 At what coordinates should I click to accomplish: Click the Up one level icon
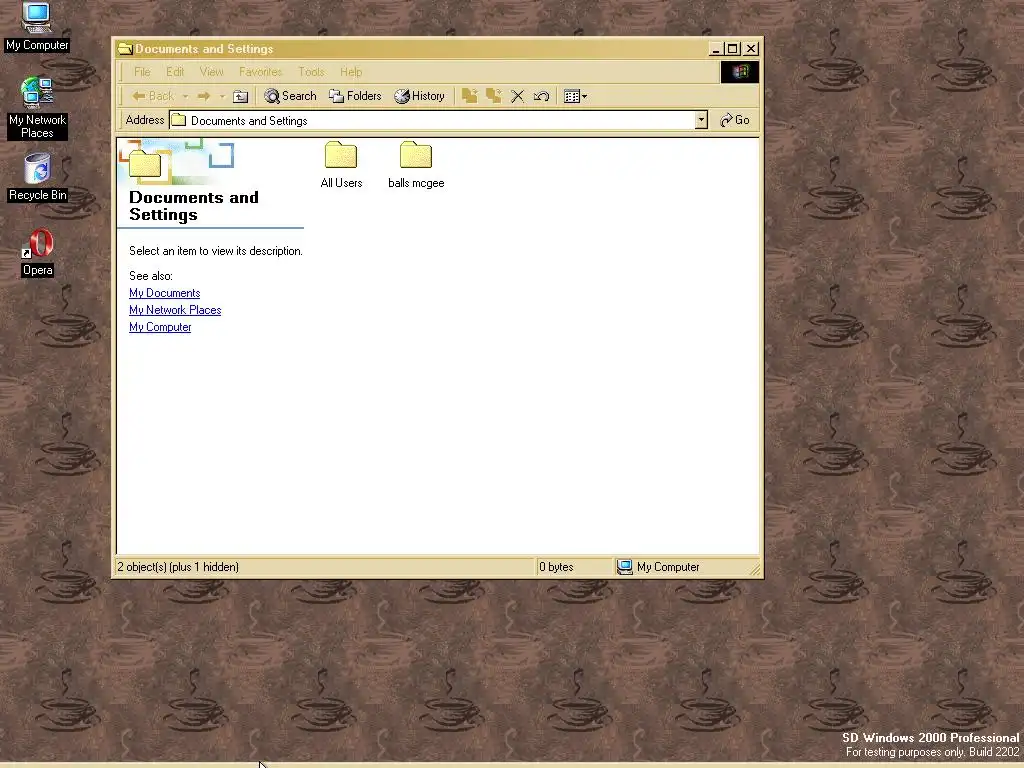point(240,96)
